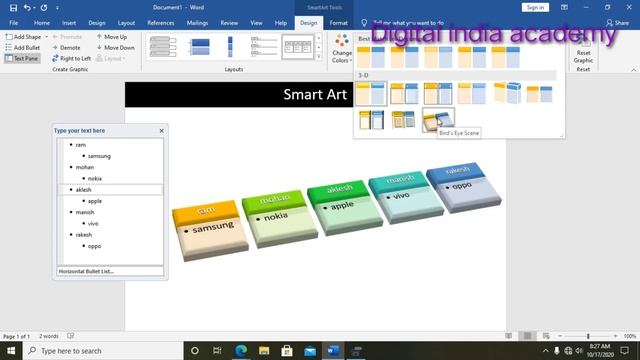Image resolution: width=640 pixels, height=360 pixels.
Task: Switch to Web Layout view
Action: click(546, 336)
